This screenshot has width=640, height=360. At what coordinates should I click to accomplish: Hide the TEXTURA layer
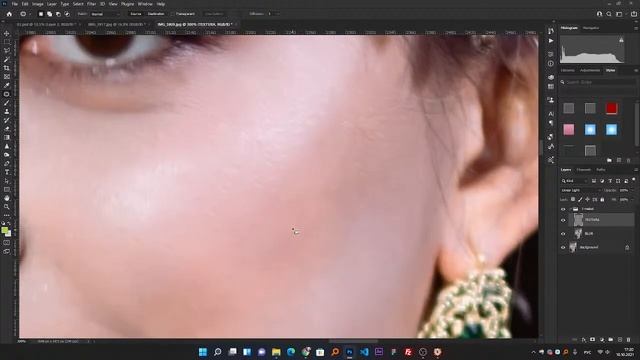(563, 220)
